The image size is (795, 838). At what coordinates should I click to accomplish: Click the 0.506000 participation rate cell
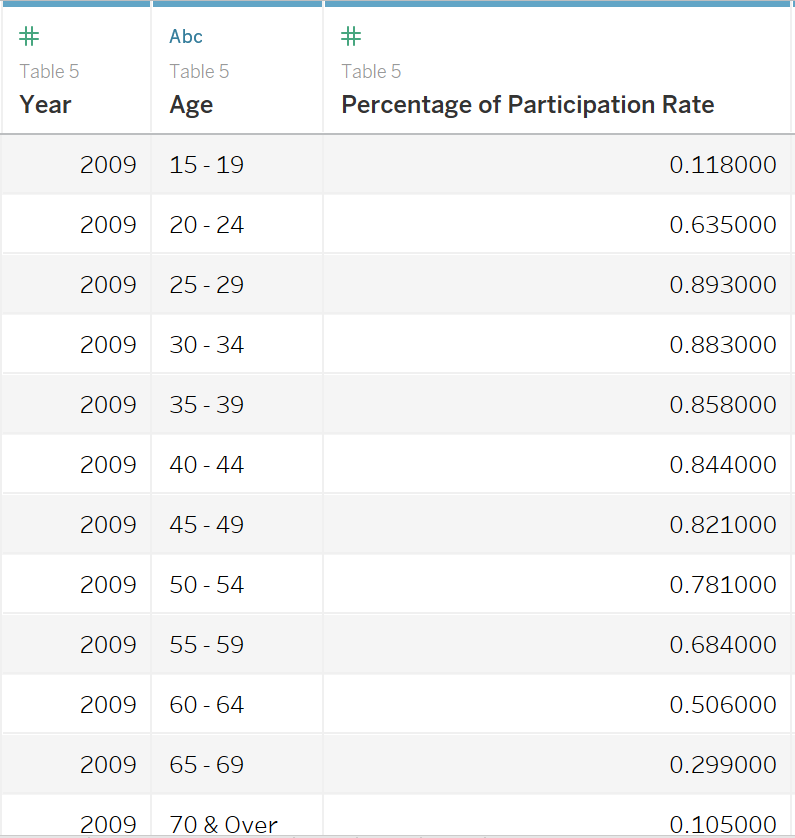[723, 704]
